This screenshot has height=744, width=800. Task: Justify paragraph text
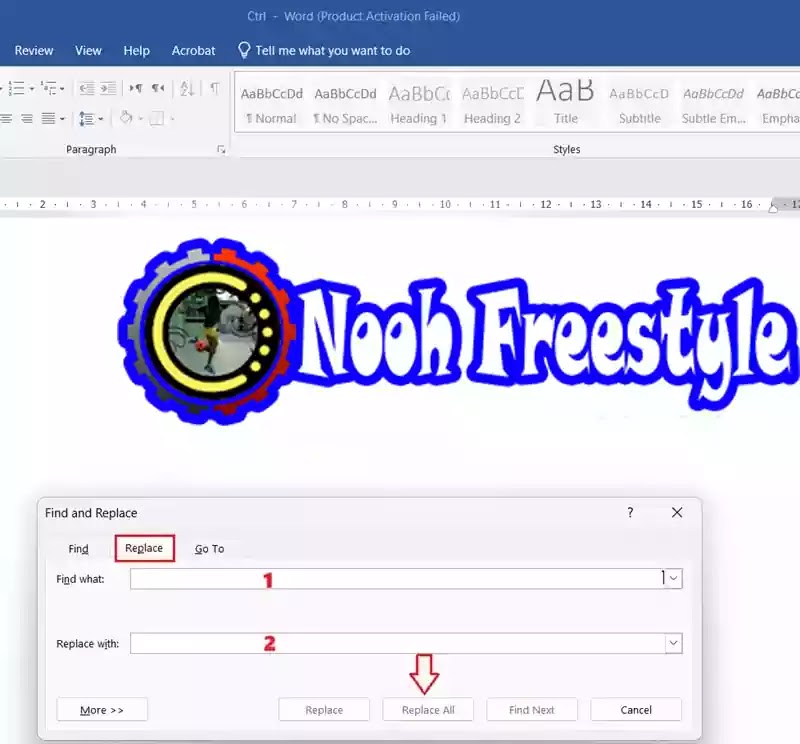pyautogui.click(x=48, y=119)
